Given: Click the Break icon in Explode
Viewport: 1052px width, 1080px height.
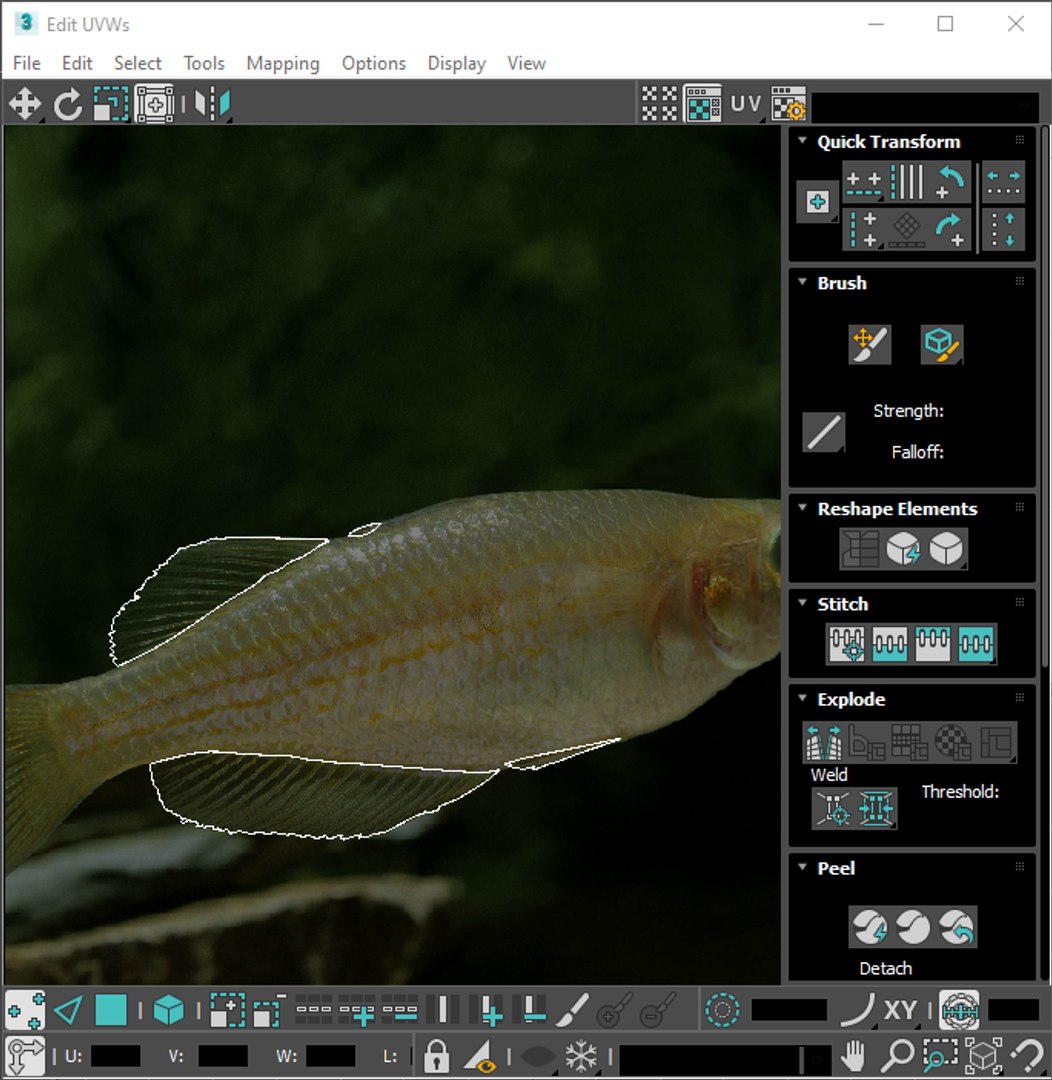Looking at the screenshot, I should click(824, 742).
